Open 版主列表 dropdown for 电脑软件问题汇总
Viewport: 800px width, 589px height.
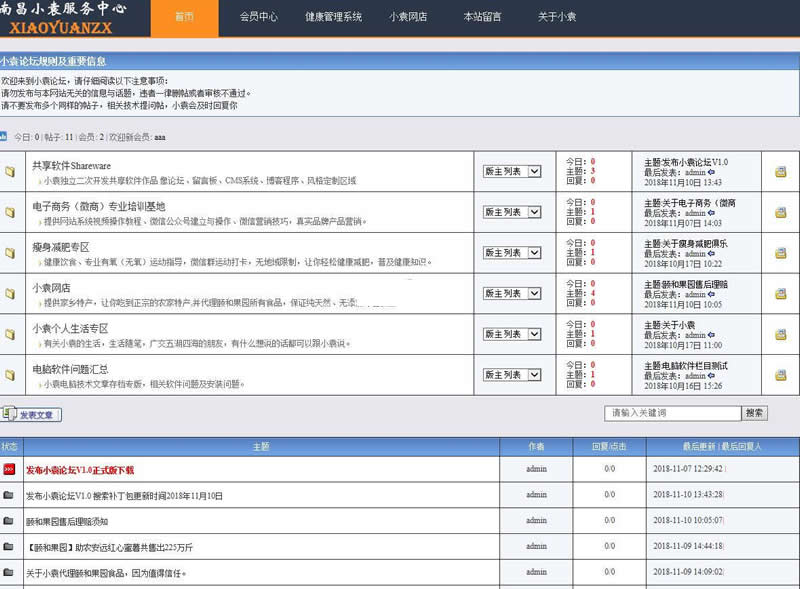[512, 375]
